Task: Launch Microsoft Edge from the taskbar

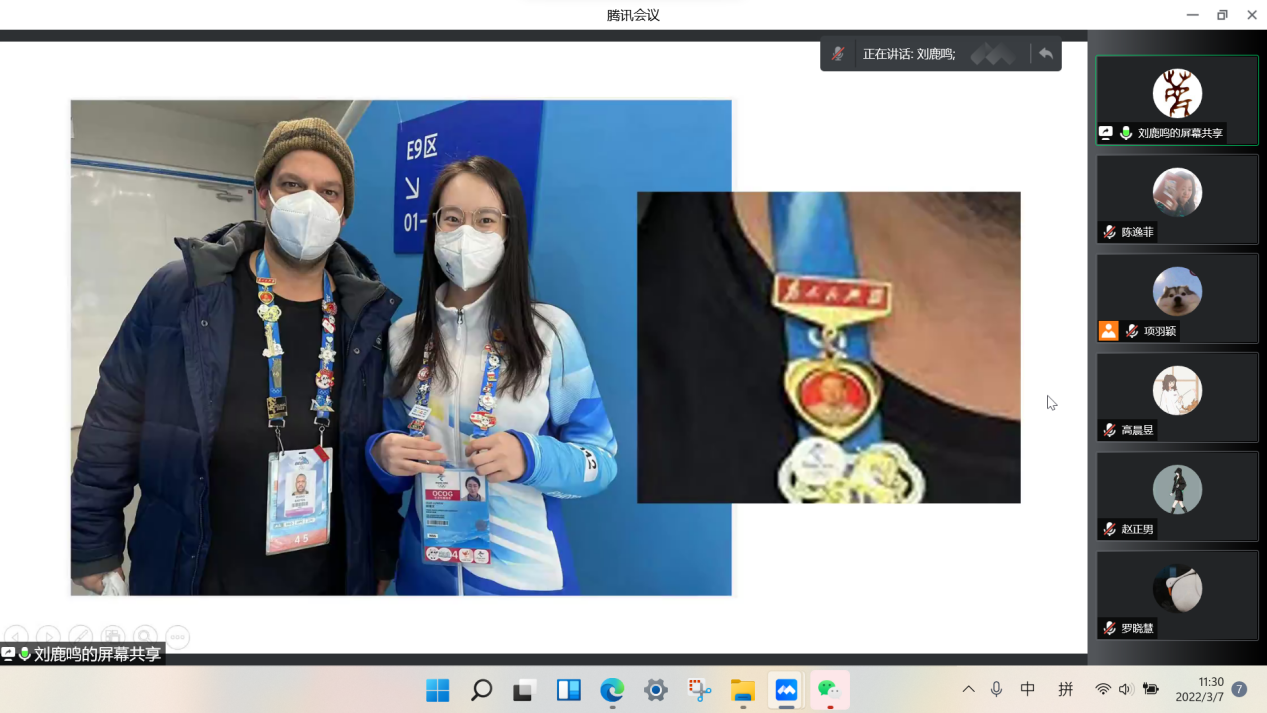Action: (x=612, y=690)
